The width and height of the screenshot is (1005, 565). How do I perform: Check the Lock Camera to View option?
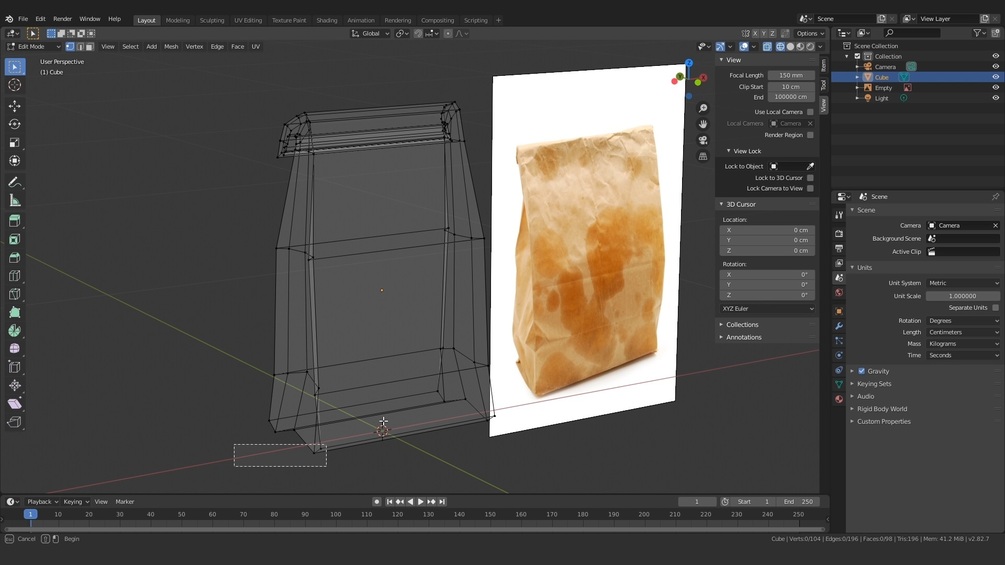tap(810, 188)
